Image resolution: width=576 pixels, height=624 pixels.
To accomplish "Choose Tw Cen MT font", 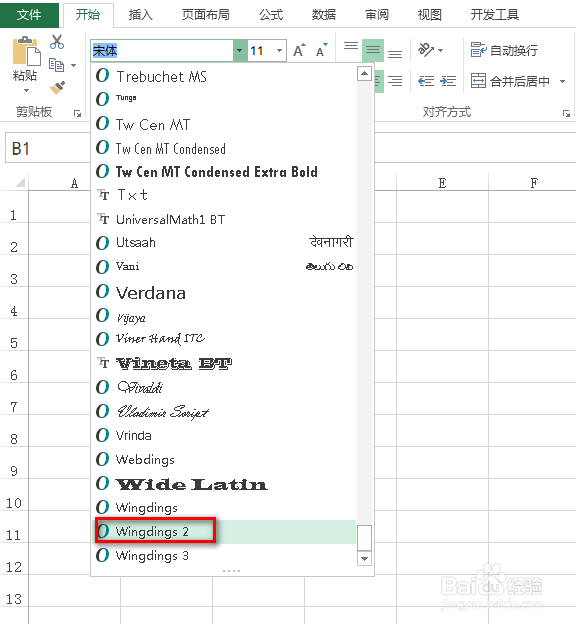I will tap(225, 124).
